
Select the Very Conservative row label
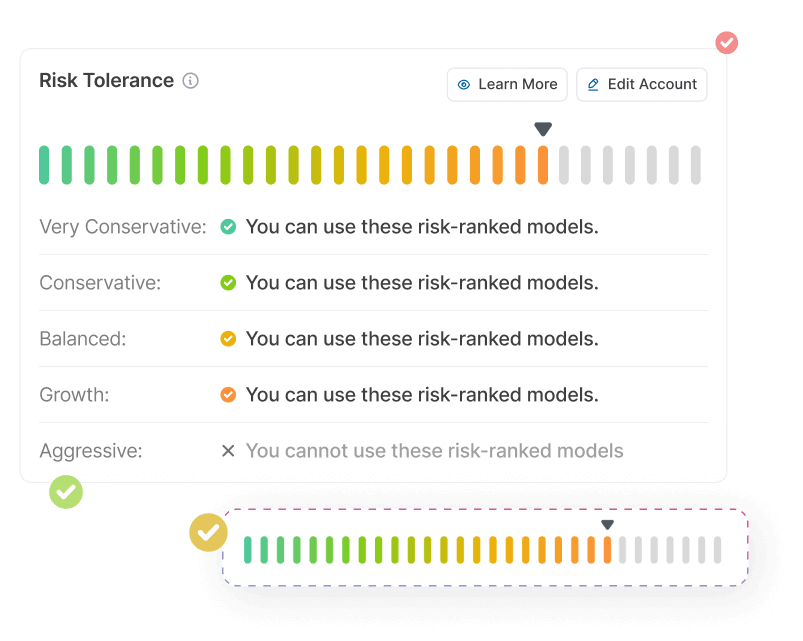123,227
